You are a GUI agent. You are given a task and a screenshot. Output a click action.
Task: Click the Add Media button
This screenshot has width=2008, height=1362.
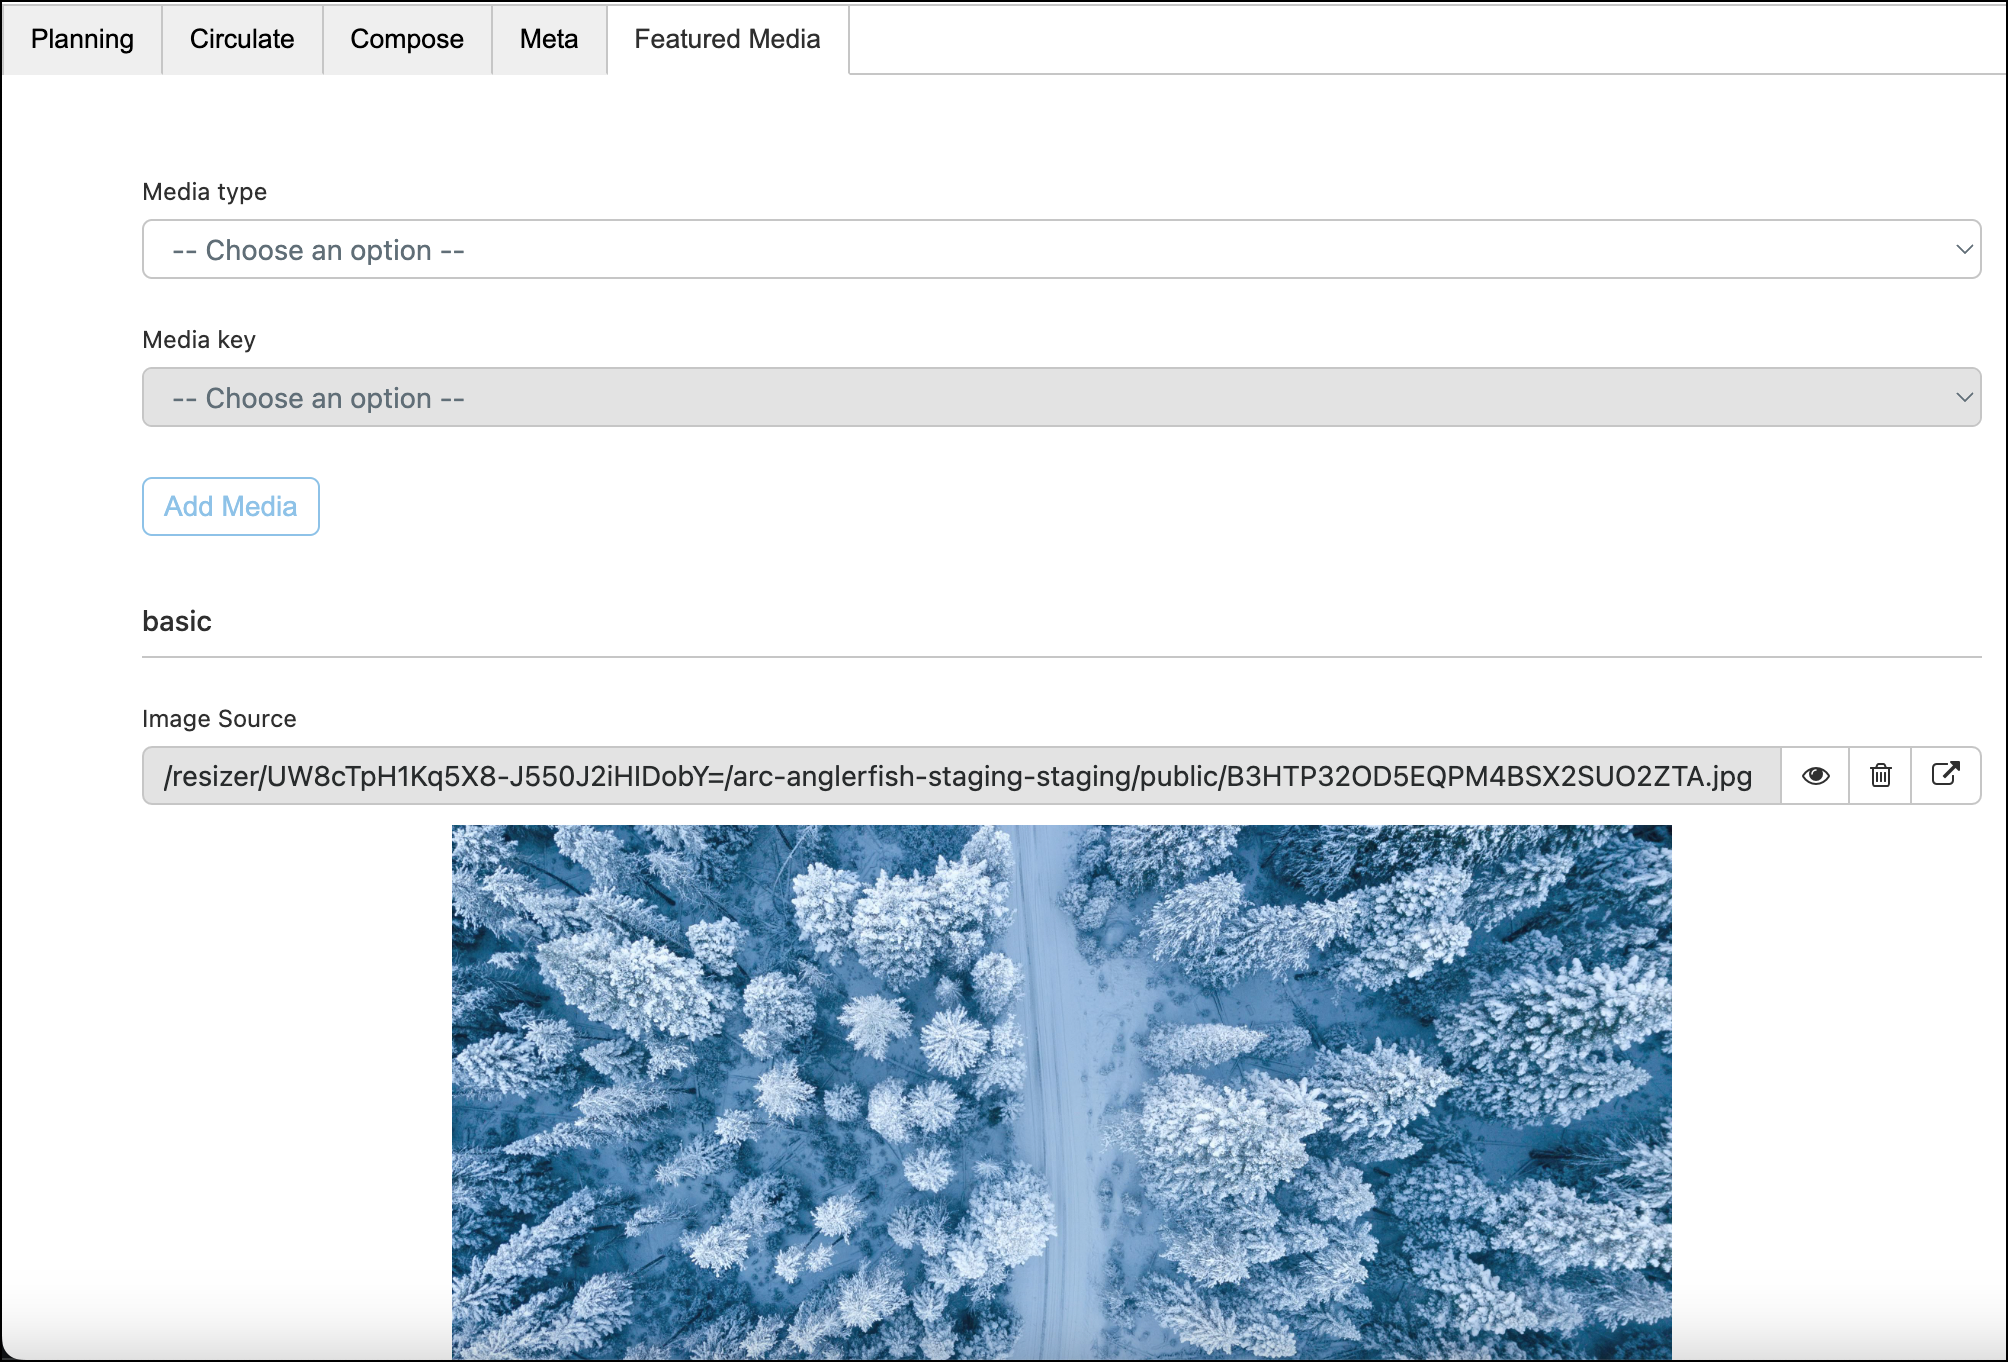pyautogui.click(x=231, y=507)
